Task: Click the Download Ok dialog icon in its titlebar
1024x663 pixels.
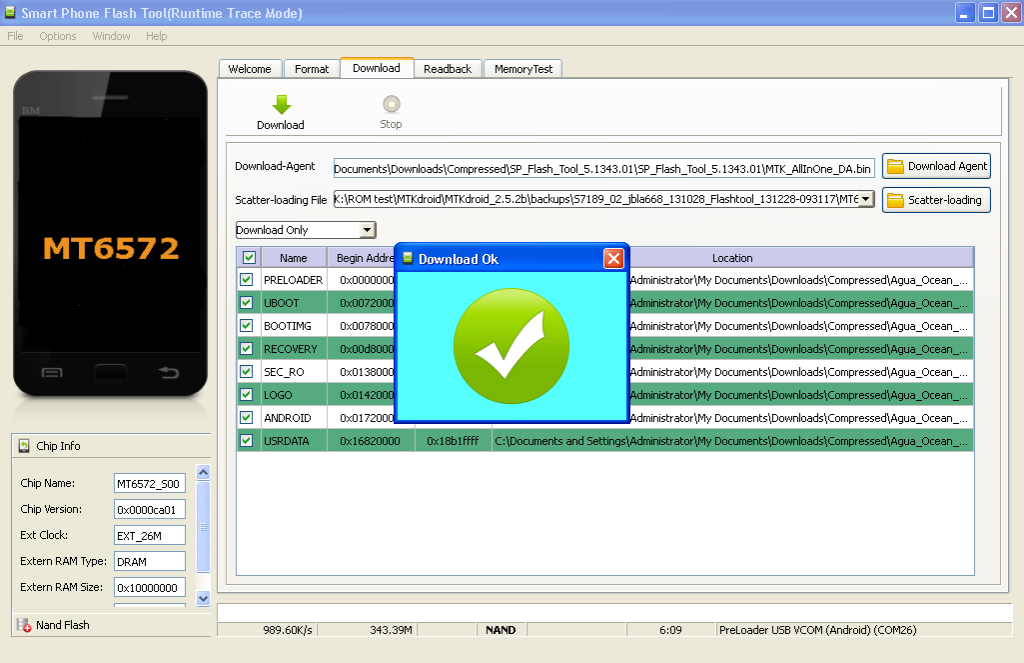Action: (406, 258)
